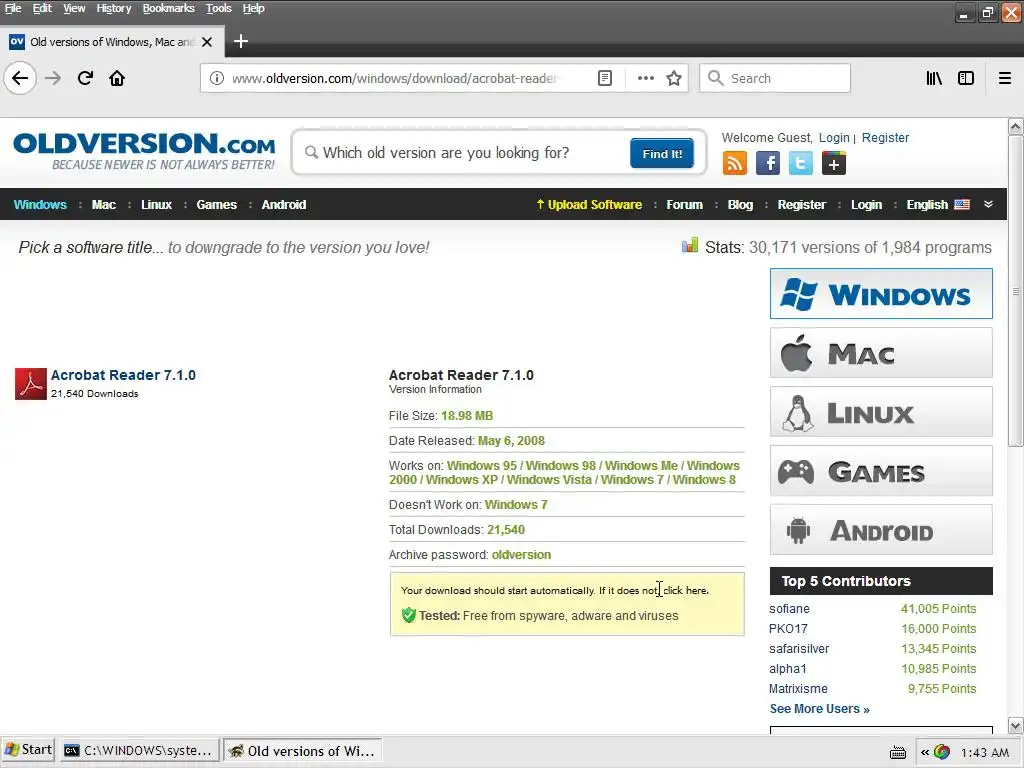Go to the browser home page icon
The height and width of the screenshot is (768, 1024).
(117, 78)
